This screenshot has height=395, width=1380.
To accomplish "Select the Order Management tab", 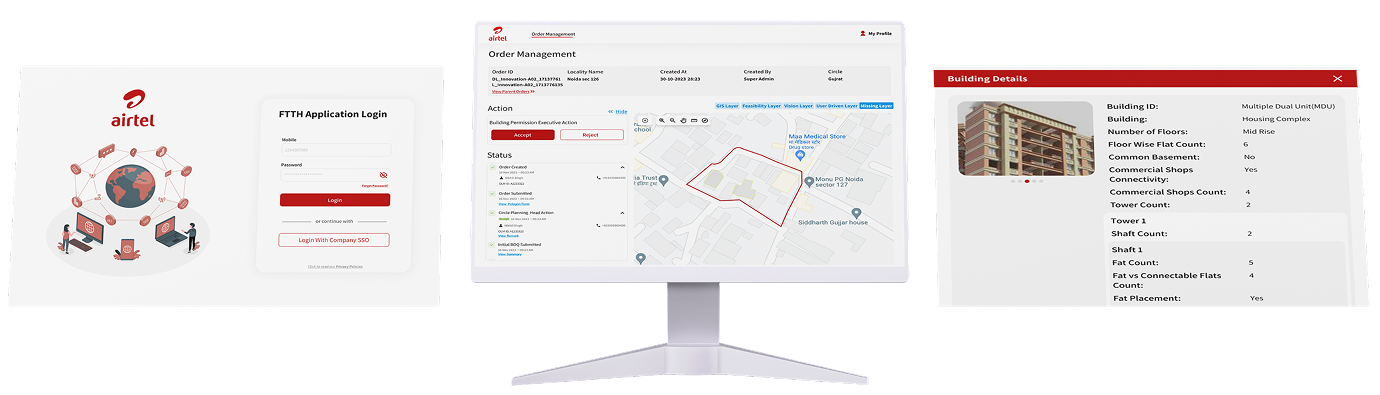I will pyautogui.click(x=553, y=34).
